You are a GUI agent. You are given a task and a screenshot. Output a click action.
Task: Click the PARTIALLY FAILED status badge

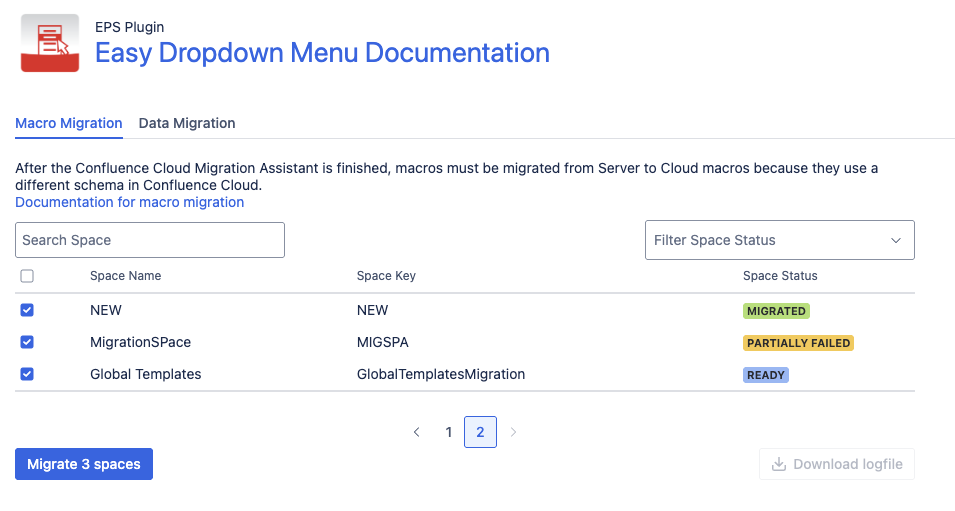click(x=798, y=343)
